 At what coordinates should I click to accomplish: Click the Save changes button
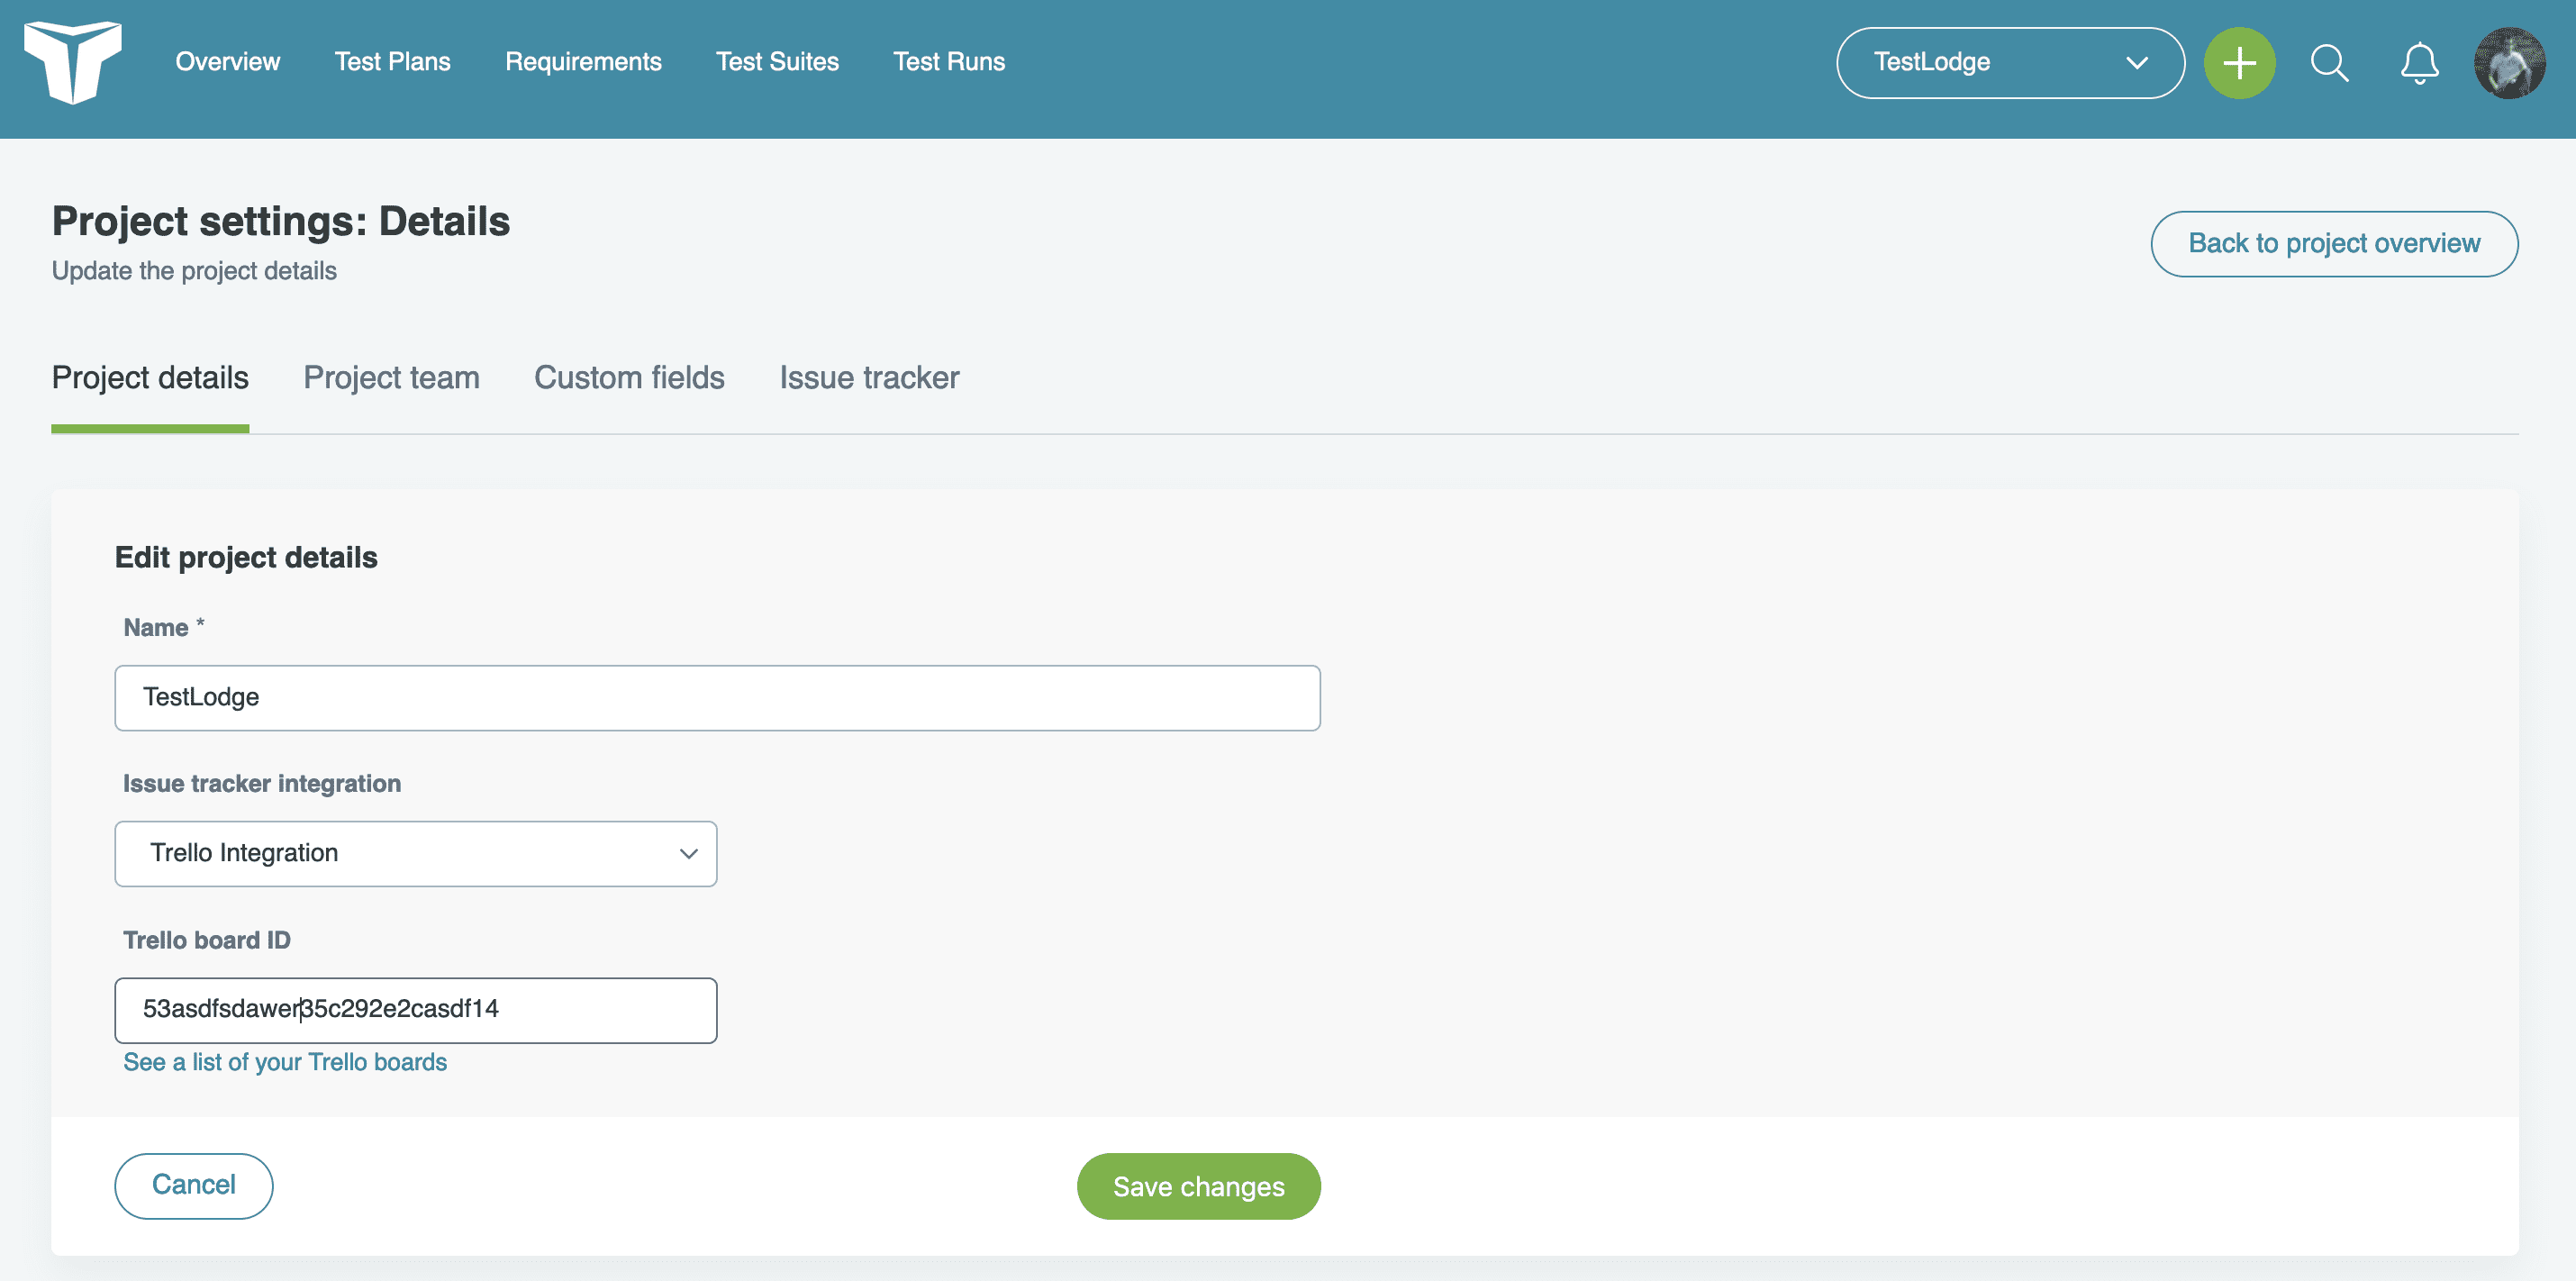coord(1198,1185)
